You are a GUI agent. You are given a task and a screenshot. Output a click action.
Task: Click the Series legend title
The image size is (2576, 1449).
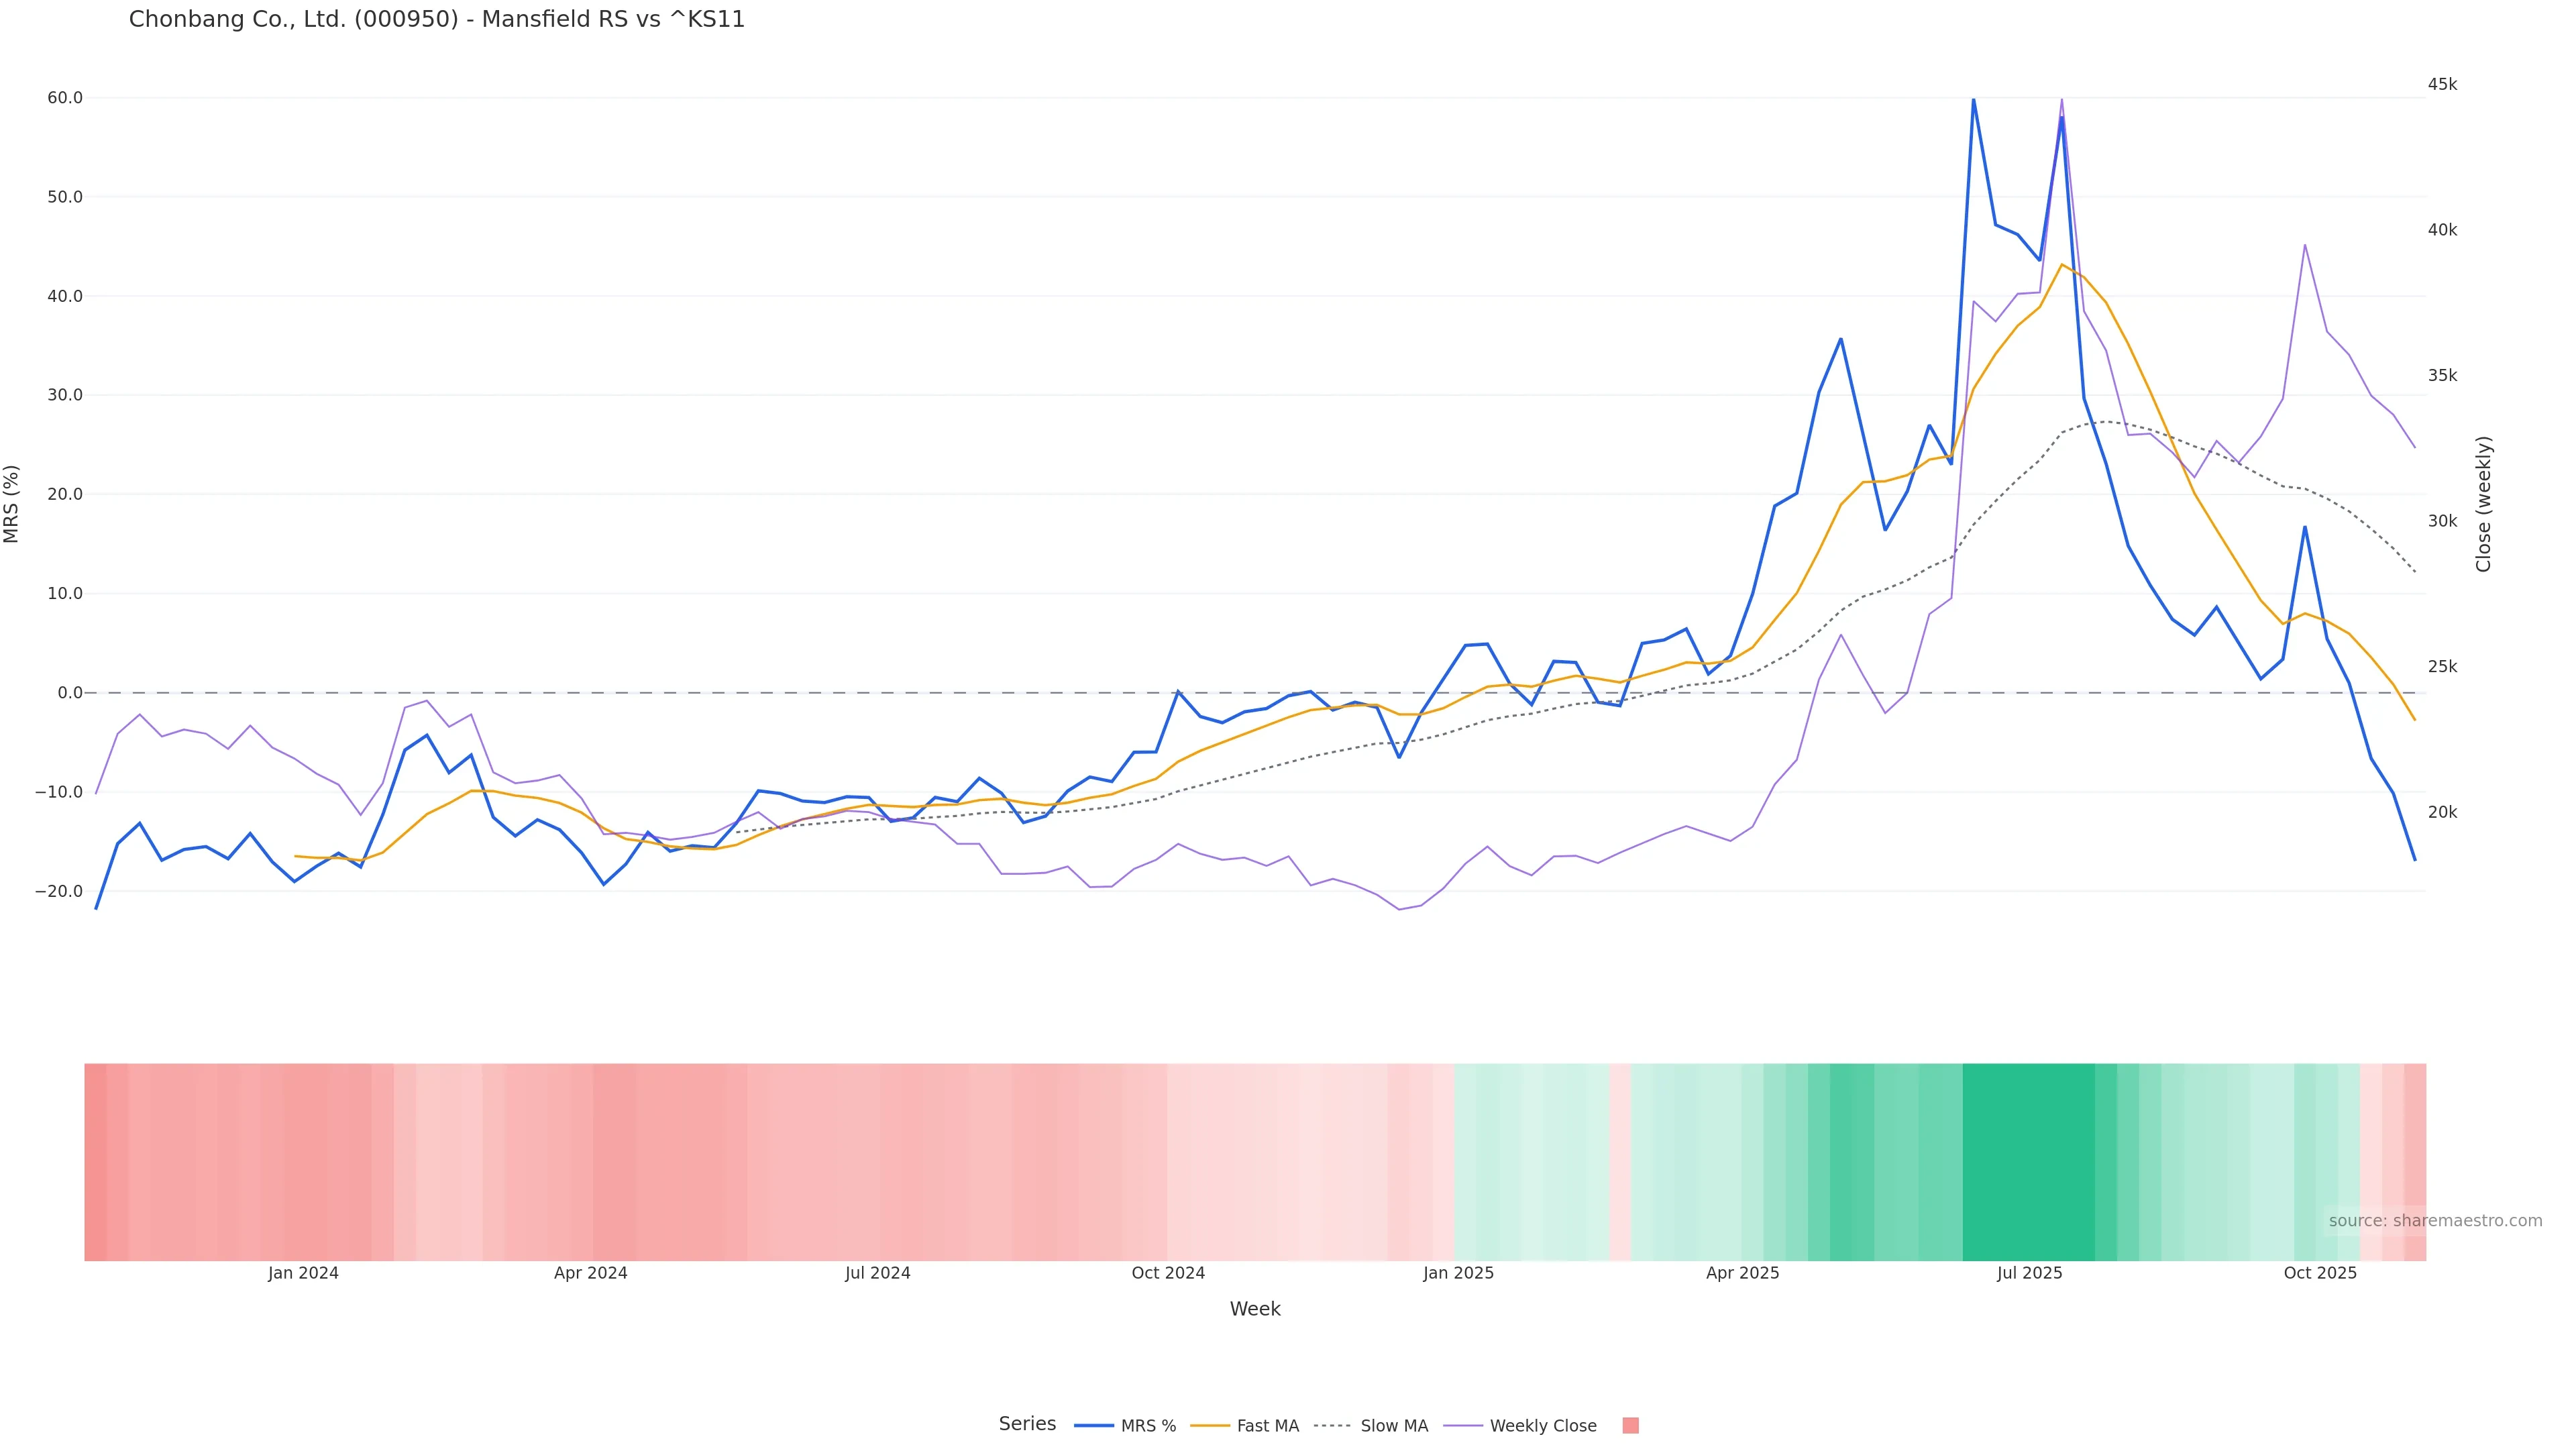(x=1027, y=1424)
